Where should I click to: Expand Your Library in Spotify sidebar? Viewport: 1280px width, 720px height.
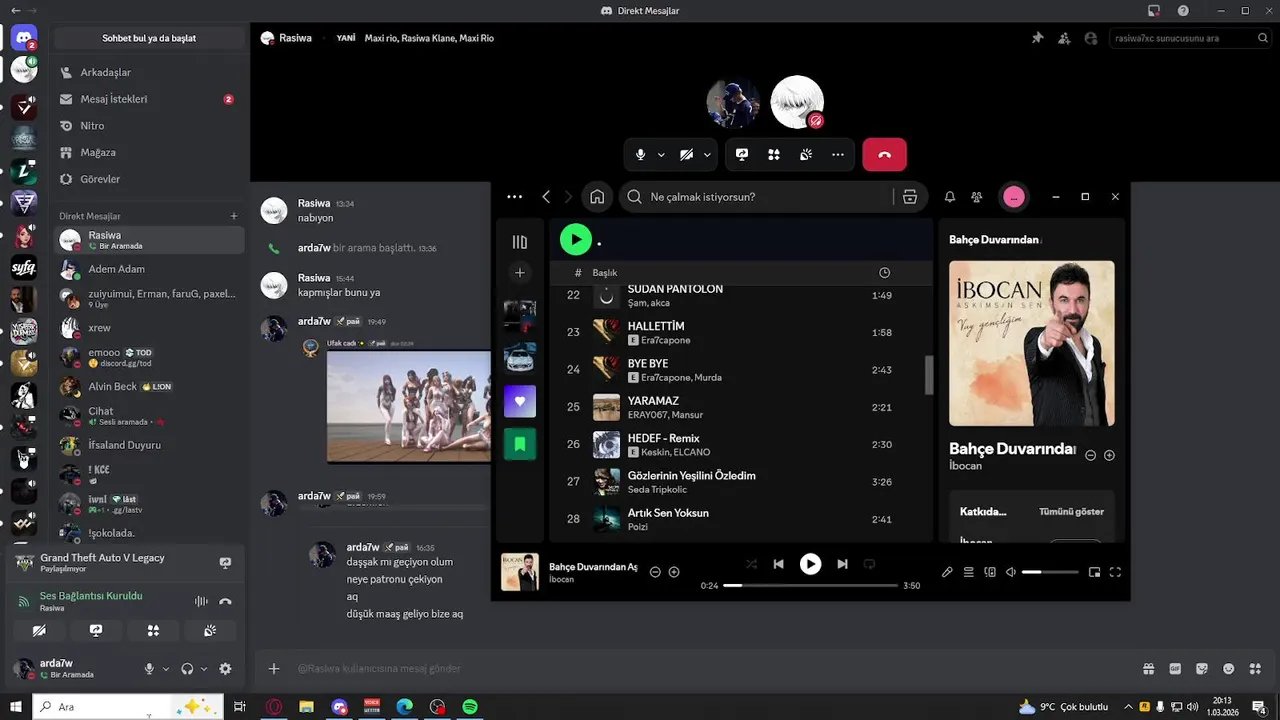(520, 242)
